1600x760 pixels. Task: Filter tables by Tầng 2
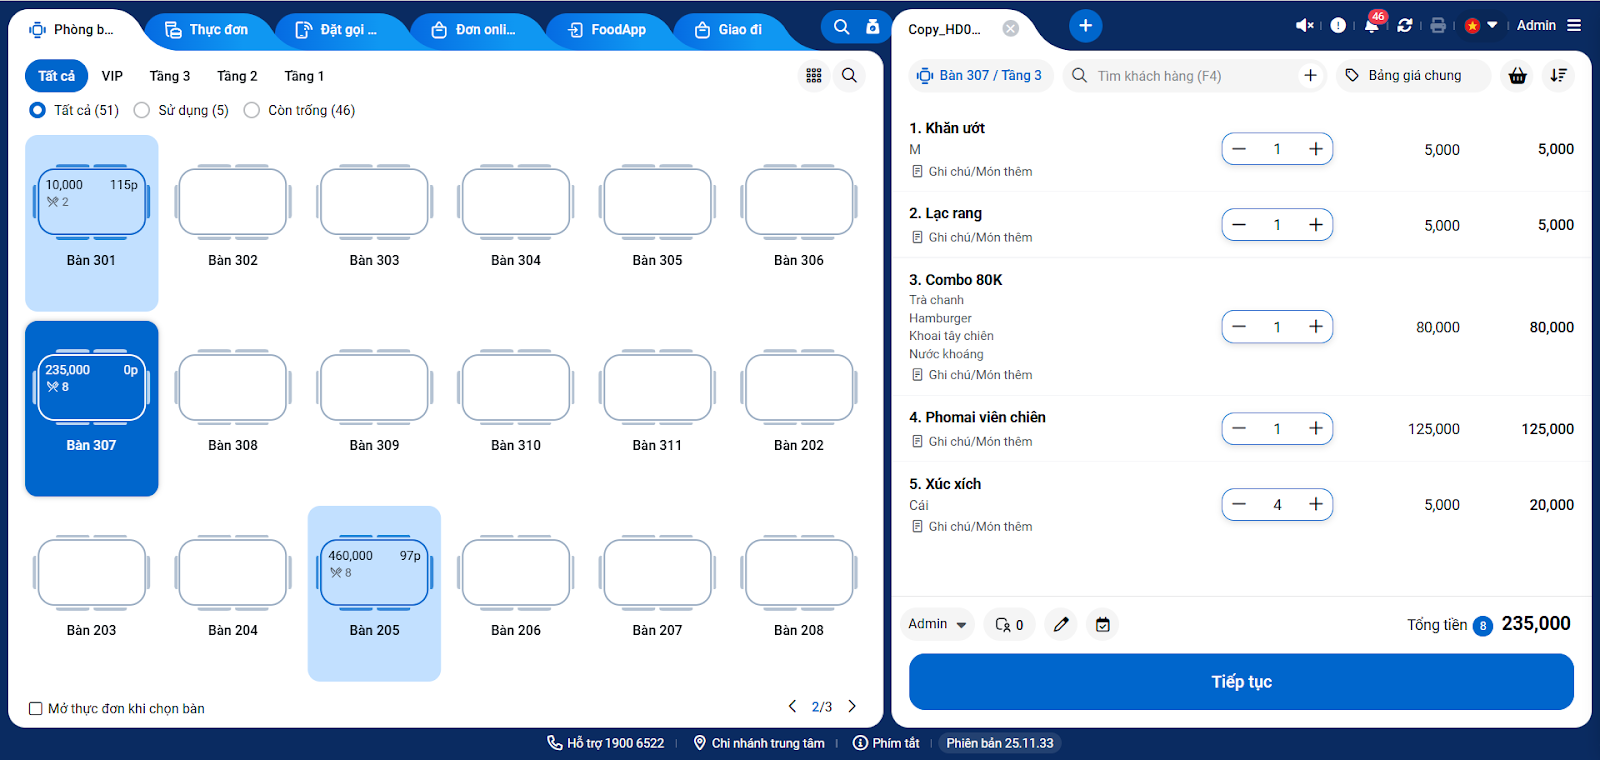237,76
